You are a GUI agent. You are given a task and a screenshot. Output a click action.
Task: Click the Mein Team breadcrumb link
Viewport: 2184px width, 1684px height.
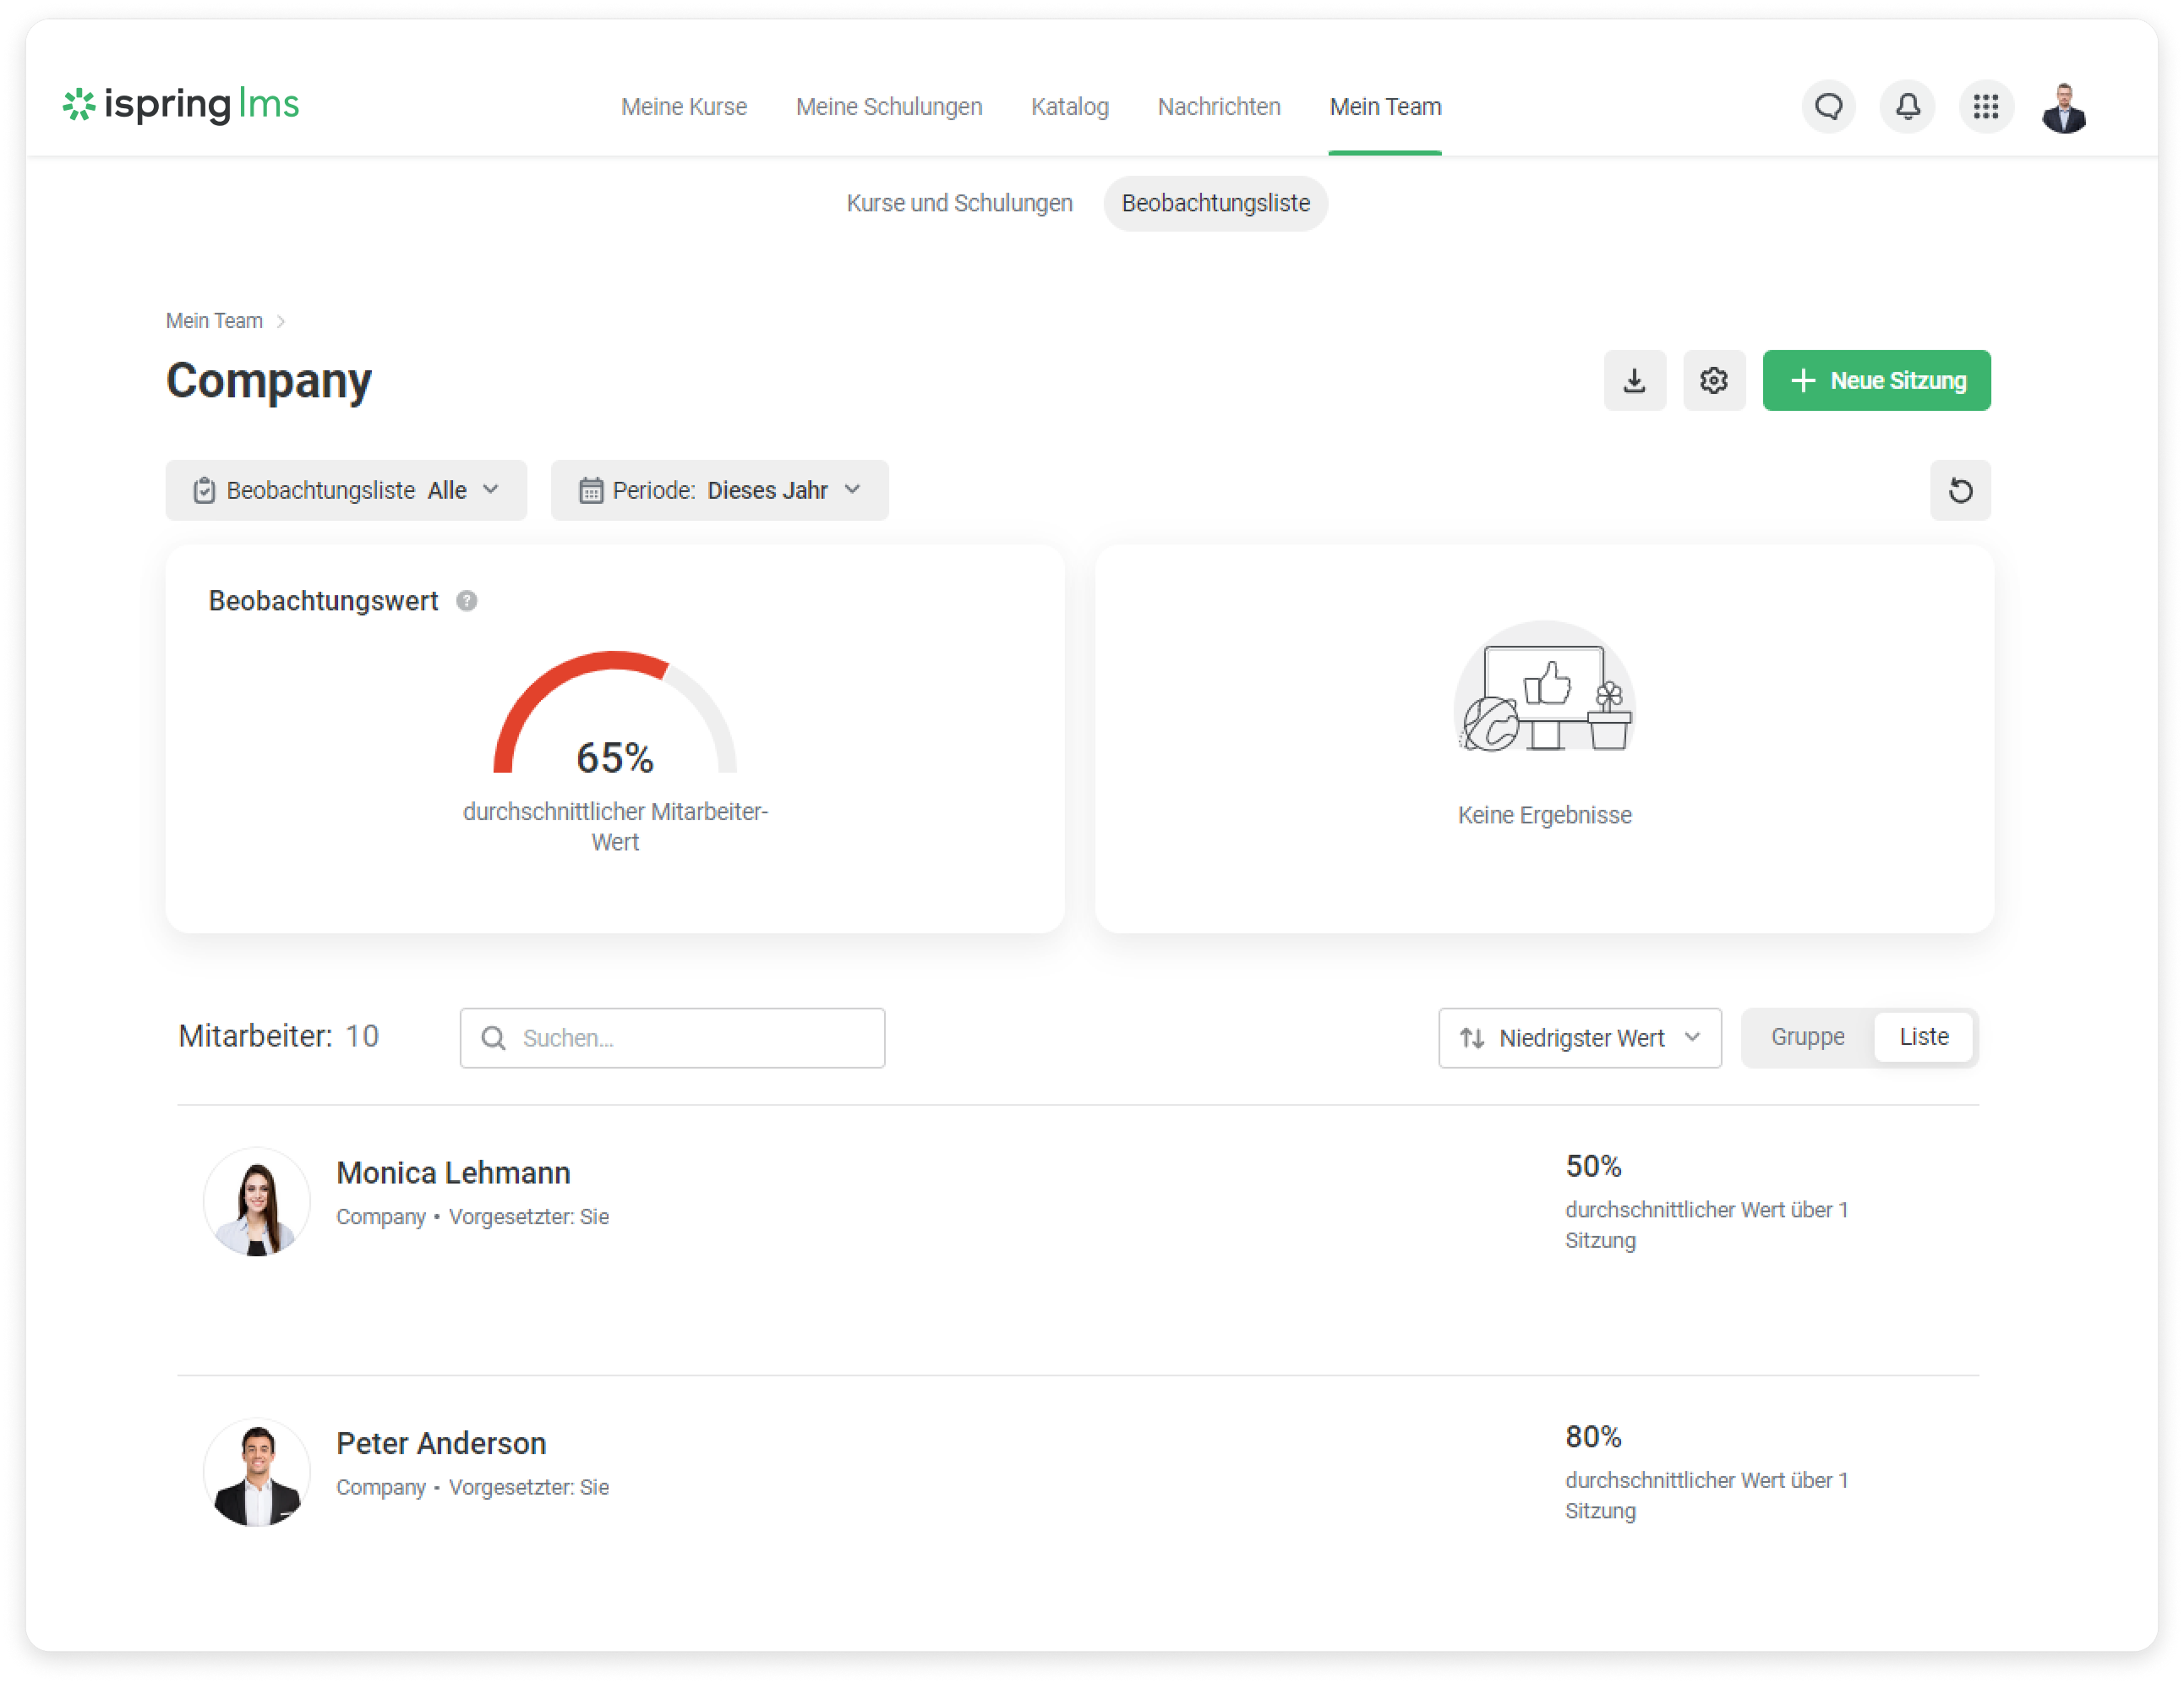pos(214,321)
